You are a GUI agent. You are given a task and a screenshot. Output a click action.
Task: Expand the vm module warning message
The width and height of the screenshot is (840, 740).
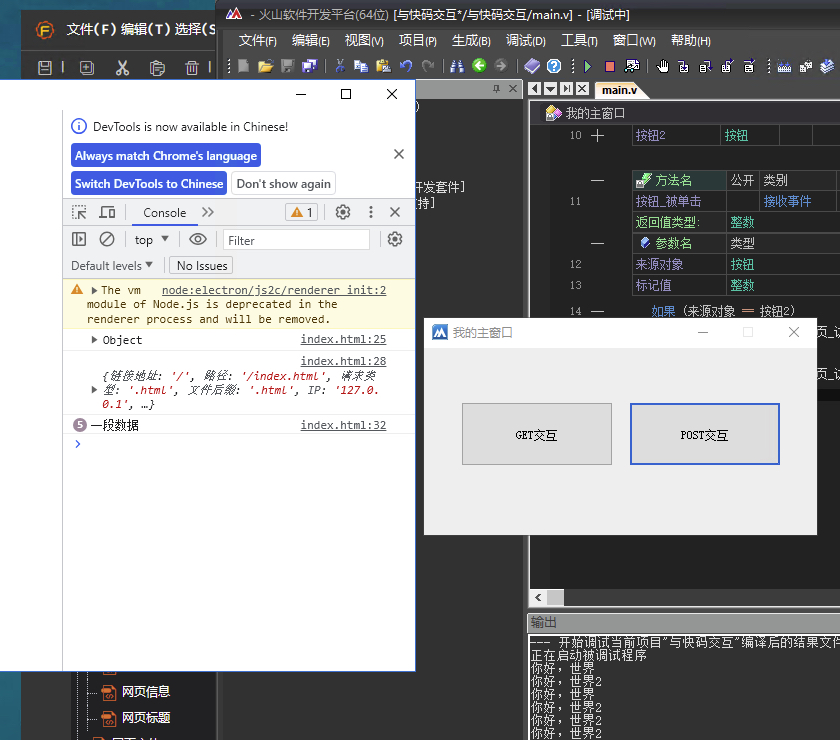click(x=94, y=290)
